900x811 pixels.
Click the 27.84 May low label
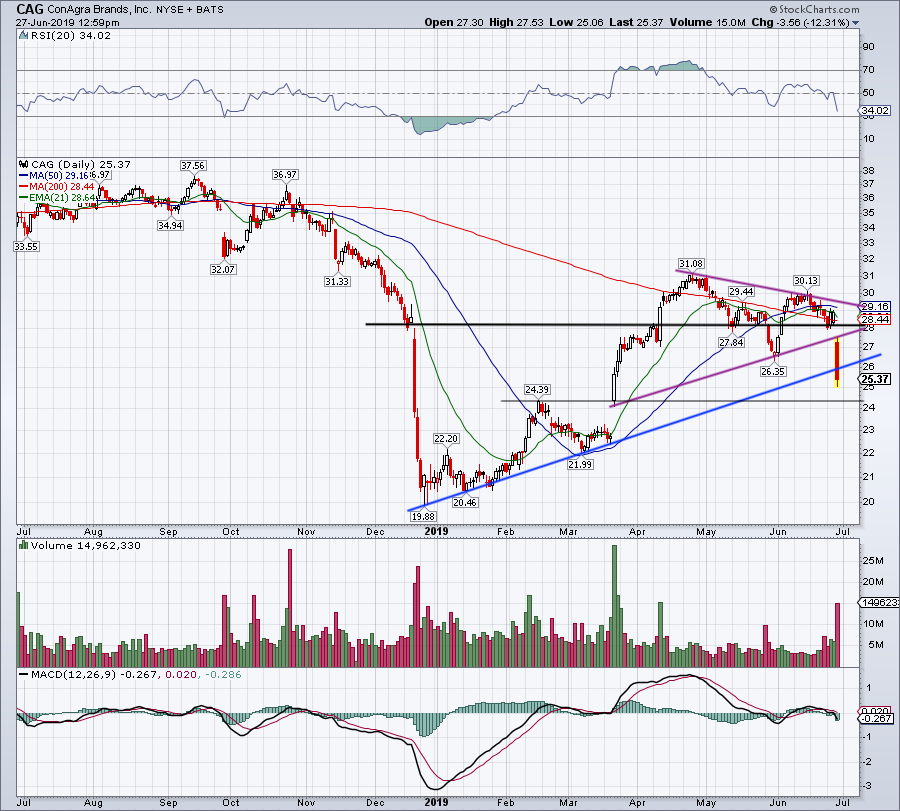click(x=731, y=343)
